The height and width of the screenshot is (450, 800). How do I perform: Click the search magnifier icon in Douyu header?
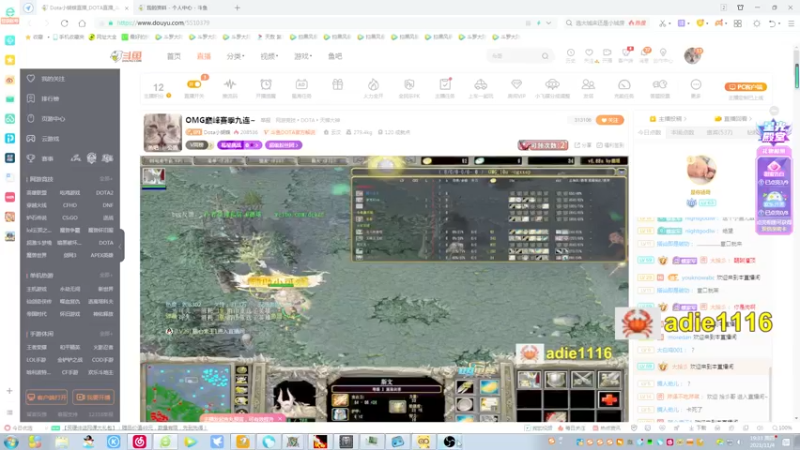[x=545, y=56]
